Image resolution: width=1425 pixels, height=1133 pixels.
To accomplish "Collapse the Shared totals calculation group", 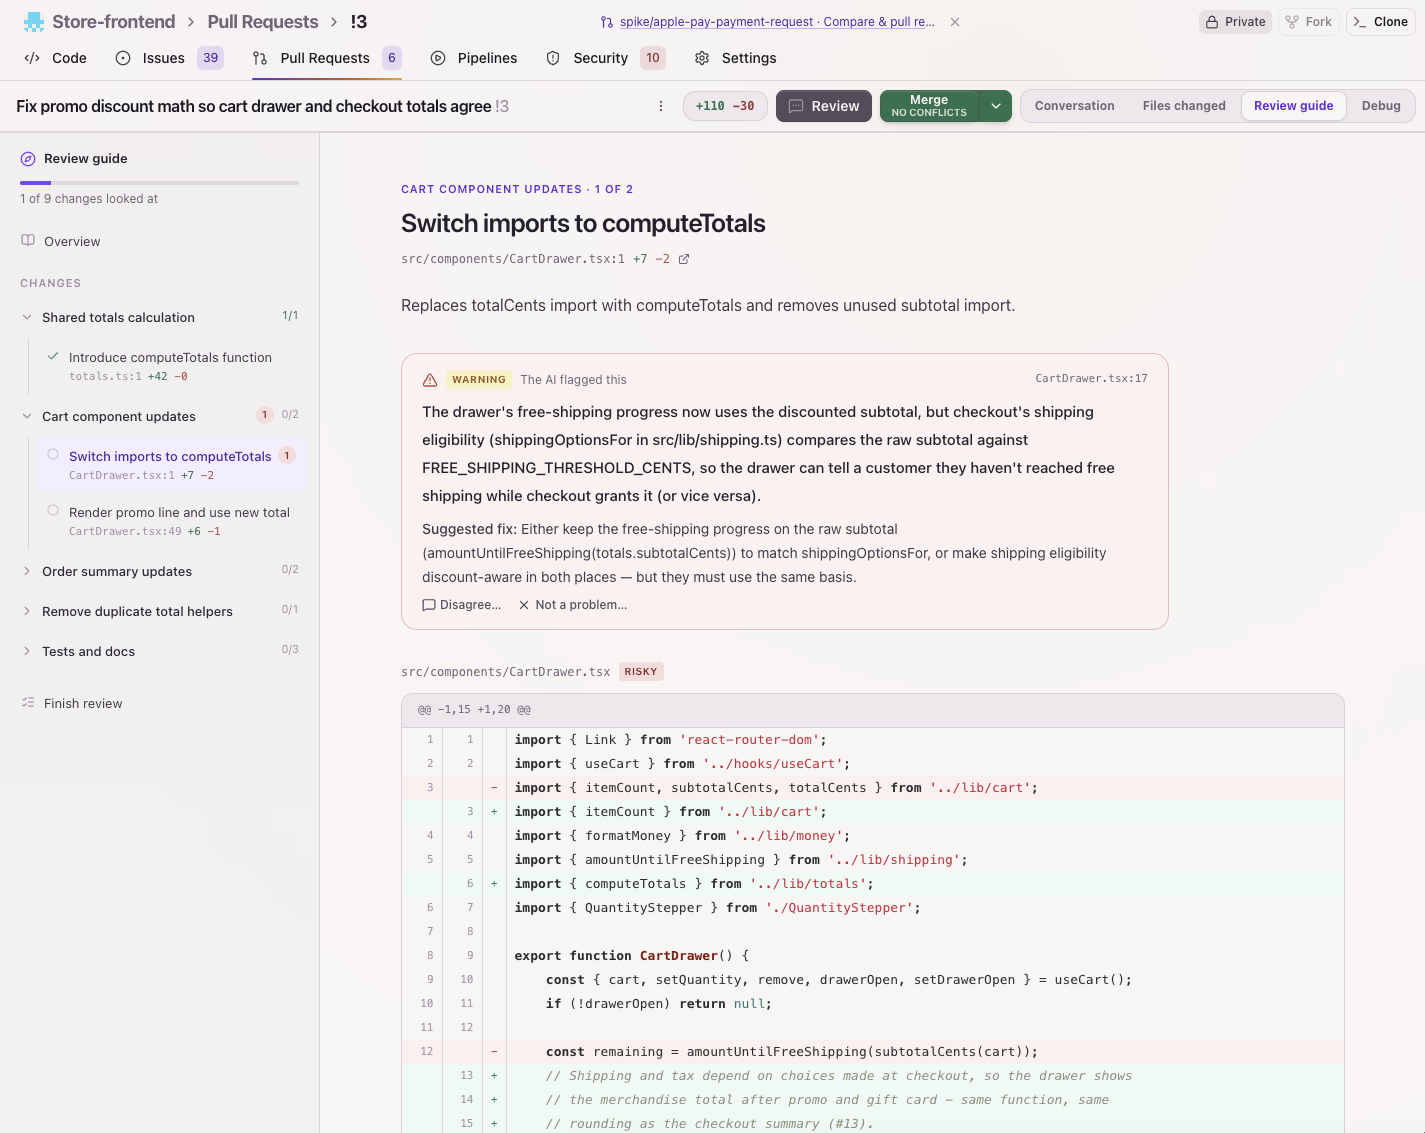I will point(27,317).
